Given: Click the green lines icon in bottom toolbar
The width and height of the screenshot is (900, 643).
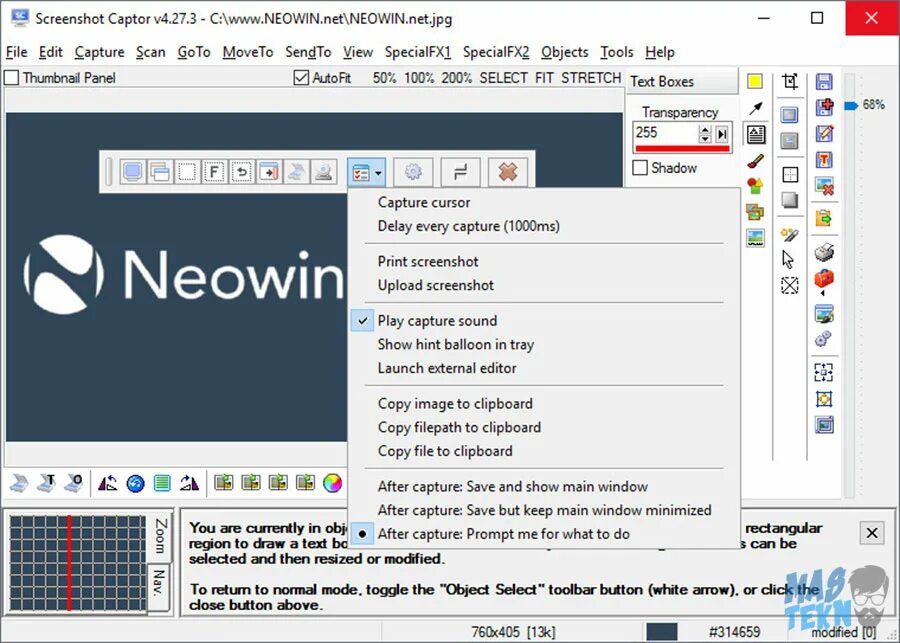Looking at the screenshot, I should [162, 483].
